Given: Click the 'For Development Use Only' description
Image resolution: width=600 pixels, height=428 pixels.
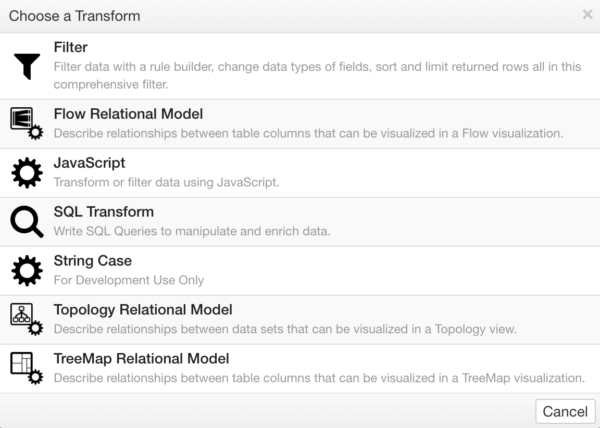Looking at the screenshot, I should (129, 280).
